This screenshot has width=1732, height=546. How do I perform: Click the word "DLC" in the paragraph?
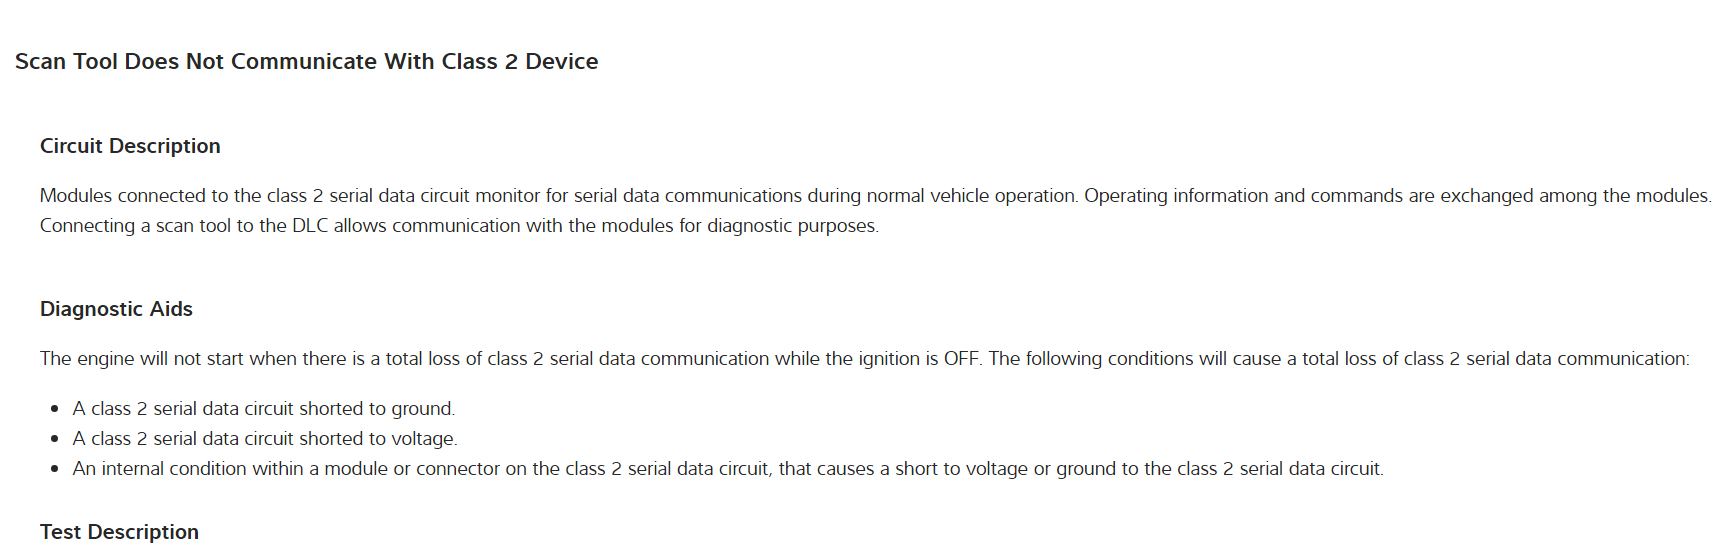310,226
